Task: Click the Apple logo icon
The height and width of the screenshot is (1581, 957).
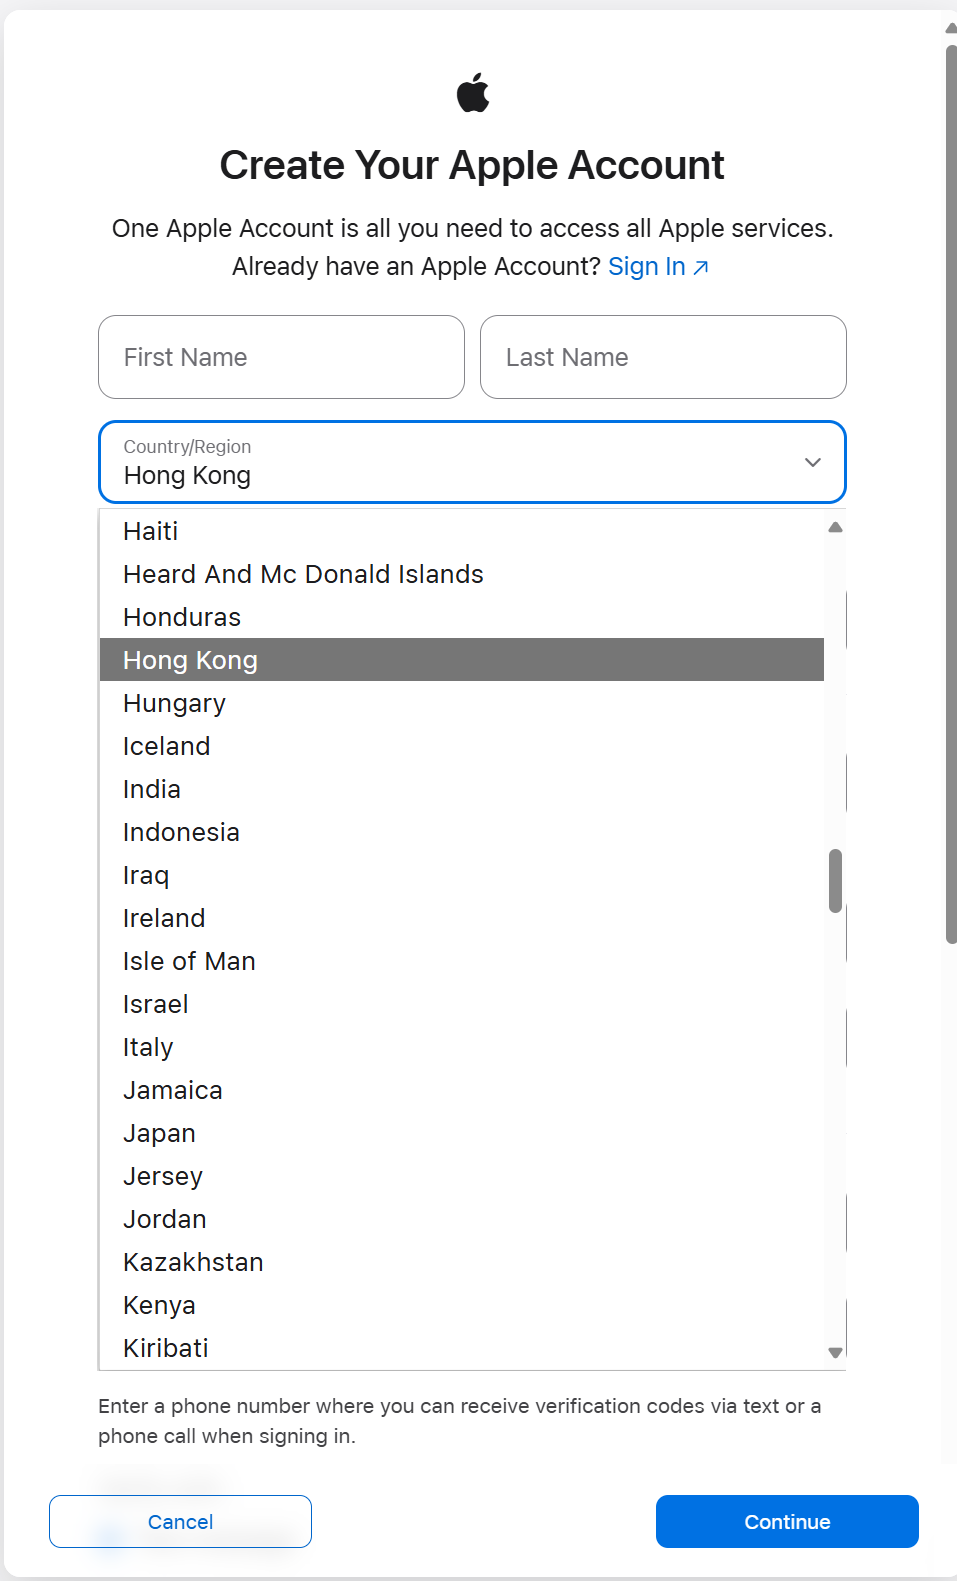Action: click(x=473, y=93)
